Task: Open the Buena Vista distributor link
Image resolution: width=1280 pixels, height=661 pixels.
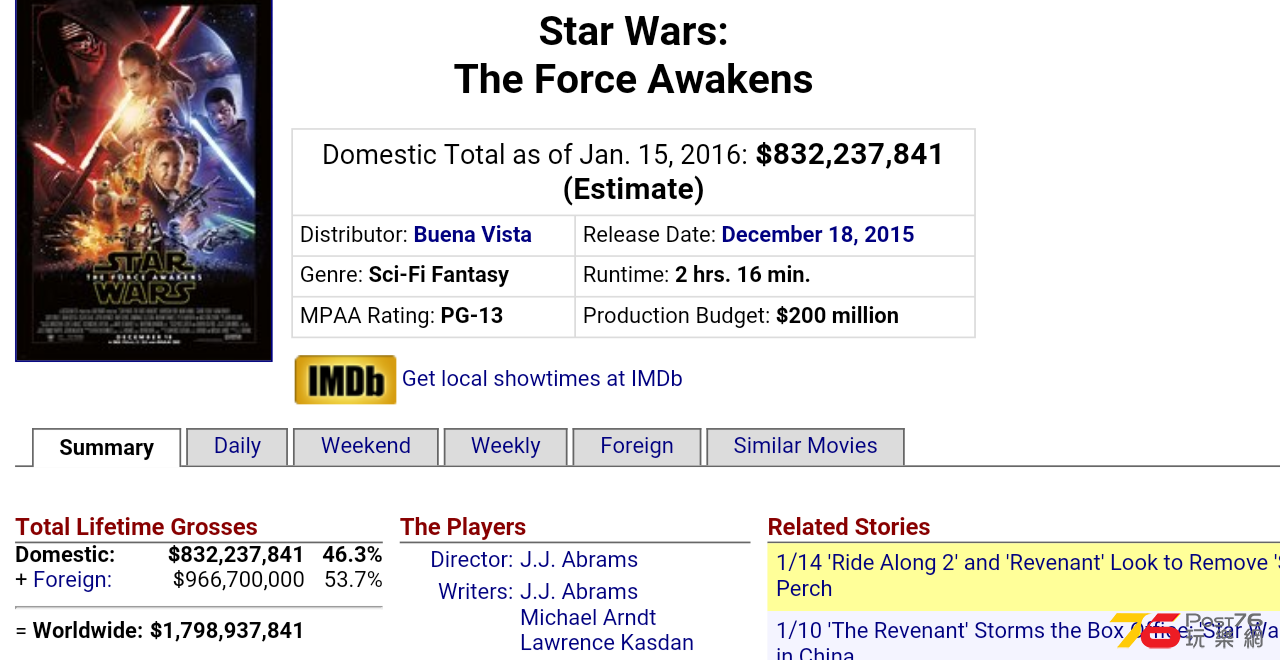Action: click(473, 235)
